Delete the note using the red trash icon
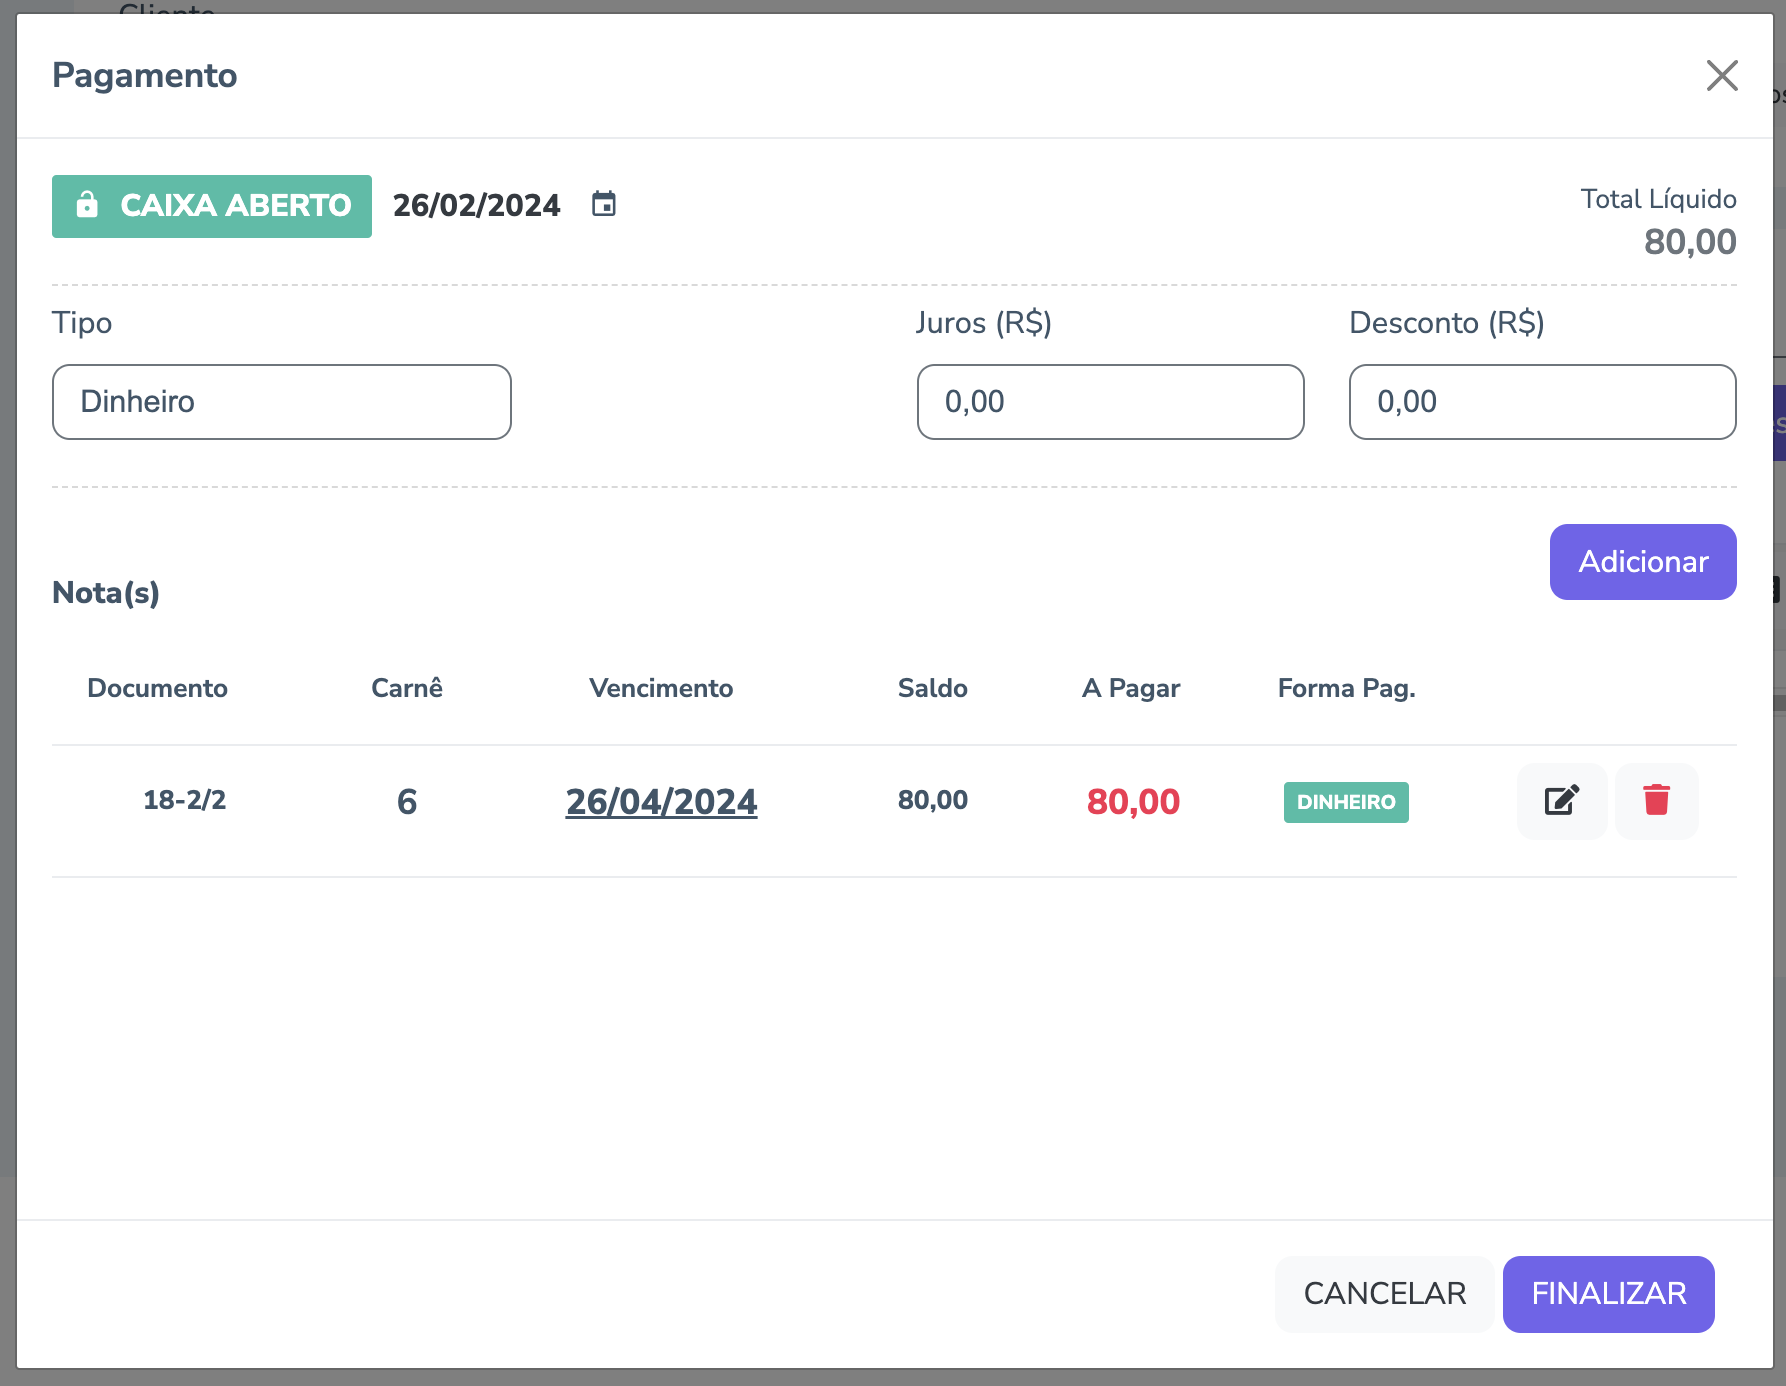1786x1386 pixels. point(1656,801)
